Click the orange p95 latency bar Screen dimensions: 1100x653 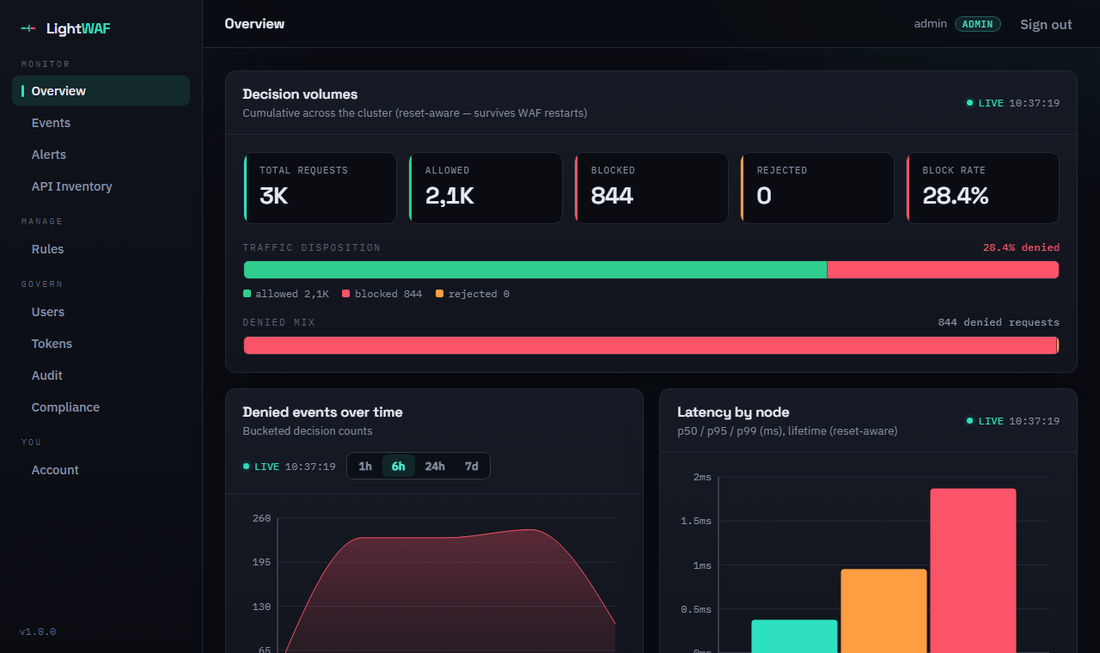[883, 611]
